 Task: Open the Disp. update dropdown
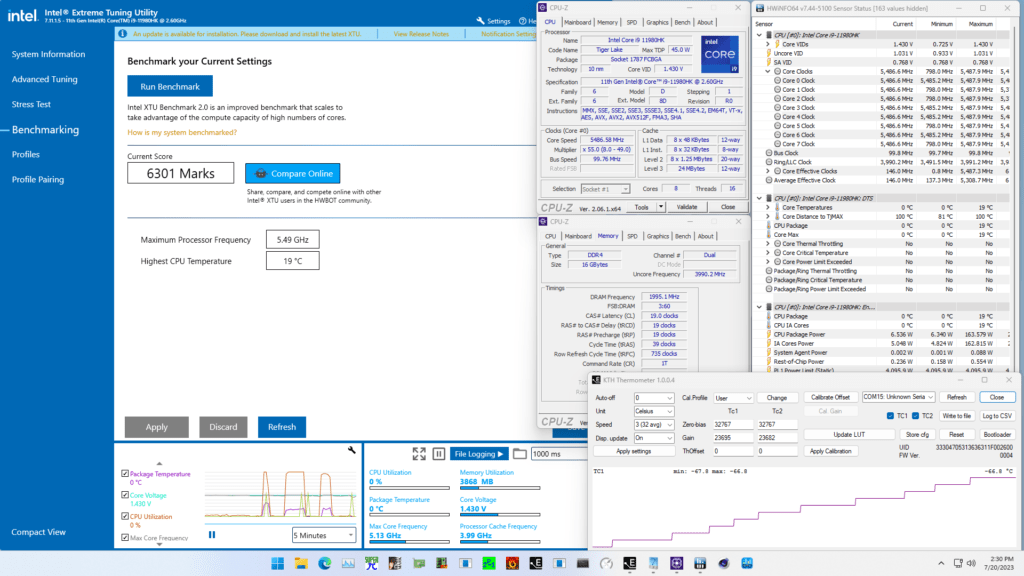click(x=653, y=438)
